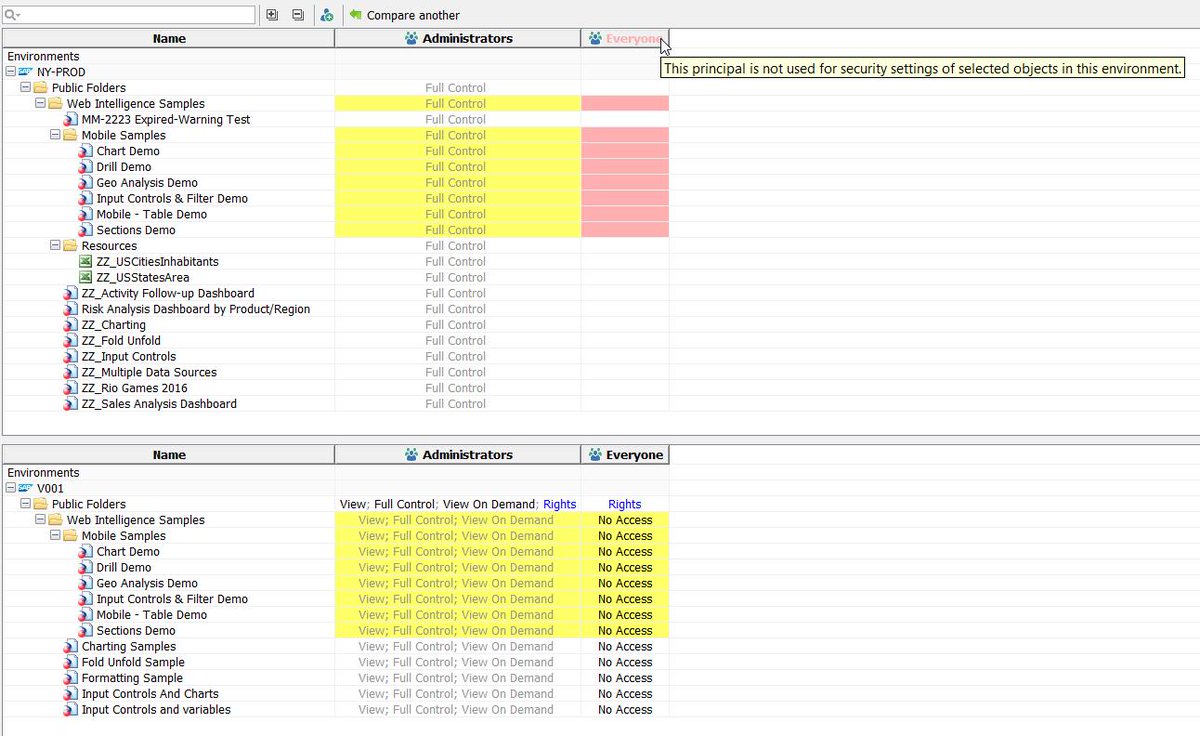This screenshot has height=736, width=1200.
Task: Click the collapse all toolbar icon
Action: coord(298,15)
